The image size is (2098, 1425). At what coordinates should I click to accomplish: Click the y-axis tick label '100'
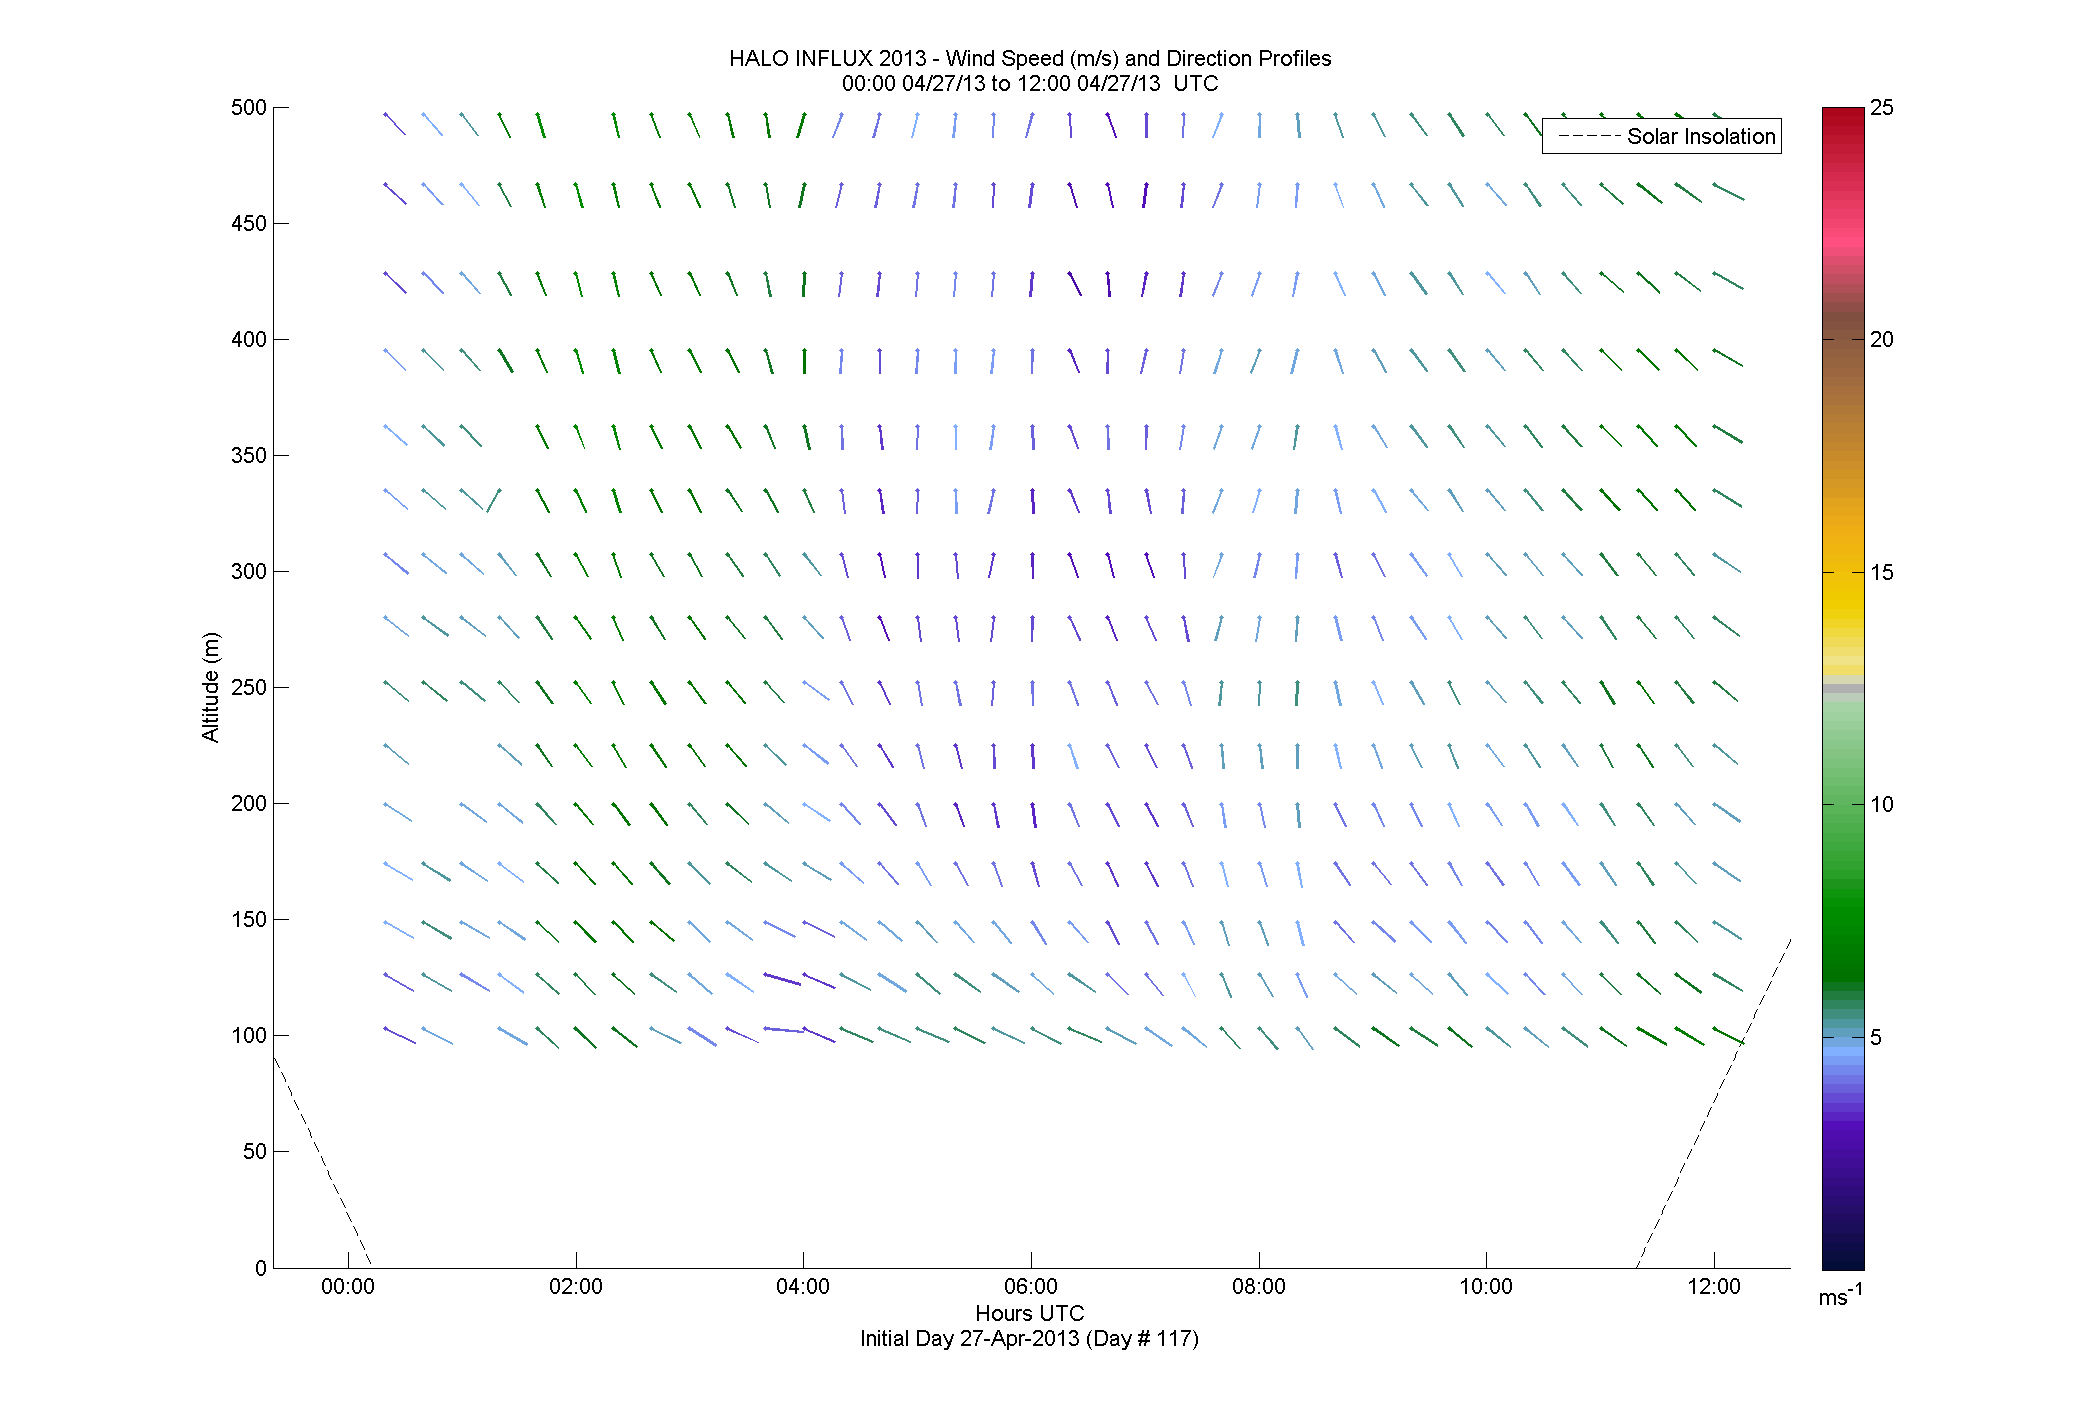[x=249, y=1036]
